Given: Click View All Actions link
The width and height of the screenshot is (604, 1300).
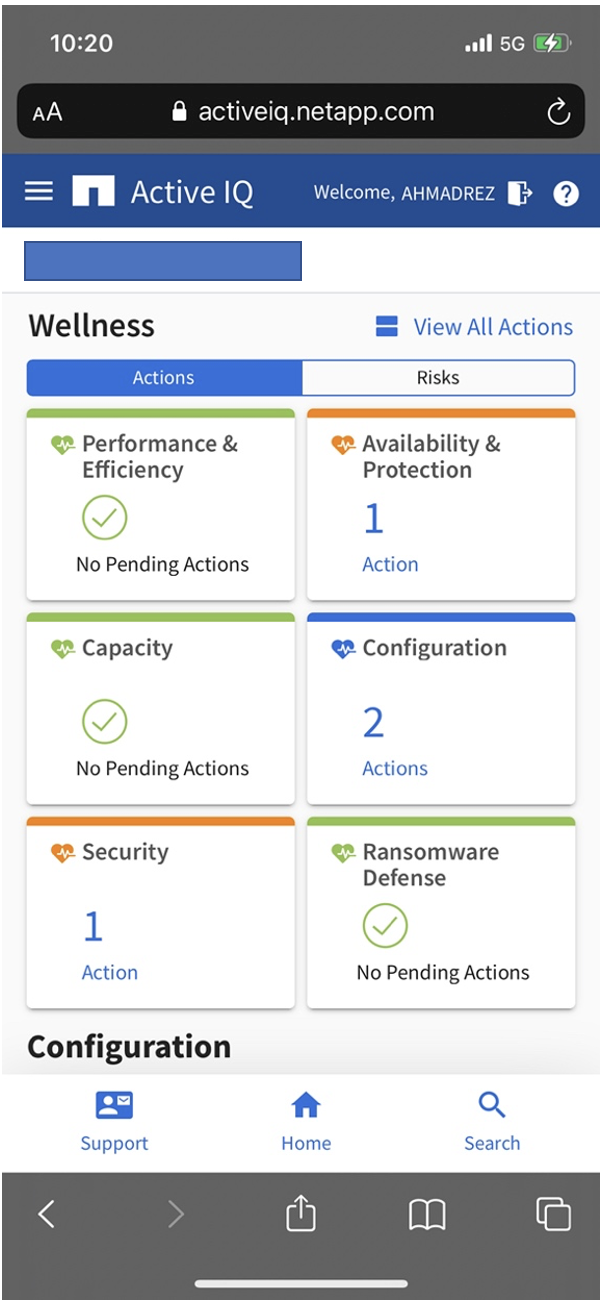Looking at the screenshot, I should (x=492, y=327).
